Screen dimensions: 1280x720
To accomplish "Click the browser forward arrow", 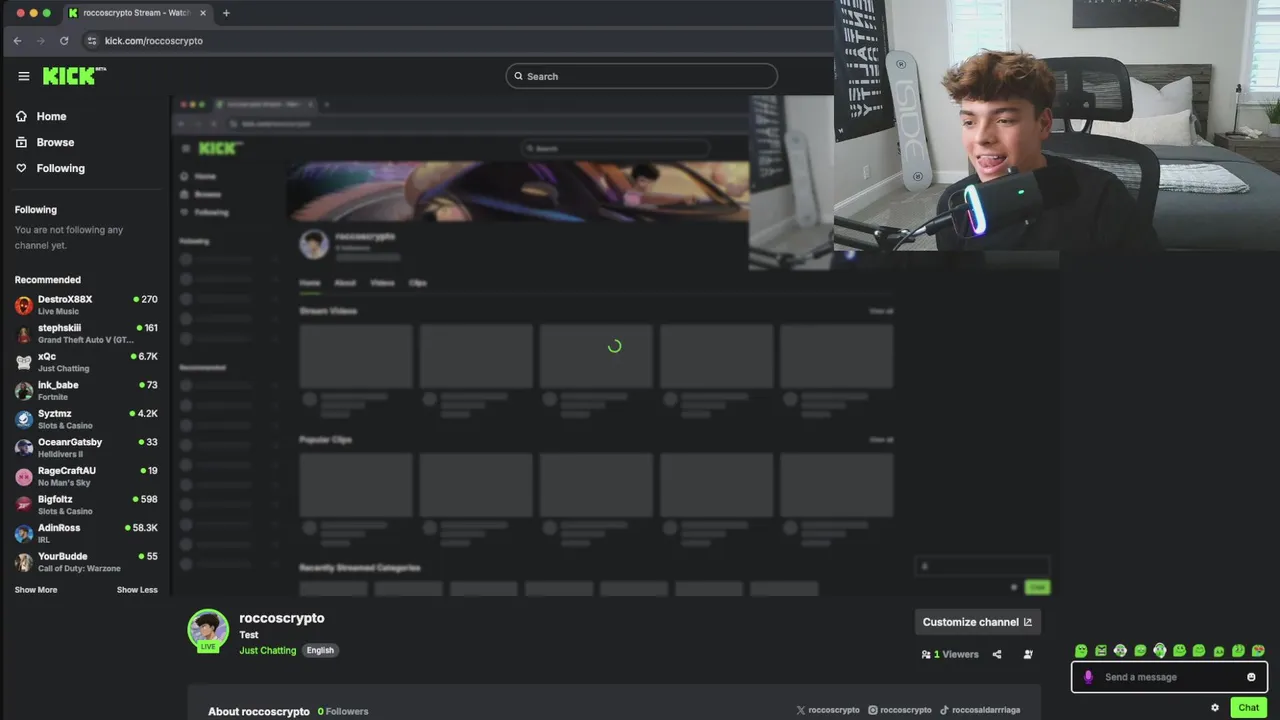I will [x=41, y=41].
